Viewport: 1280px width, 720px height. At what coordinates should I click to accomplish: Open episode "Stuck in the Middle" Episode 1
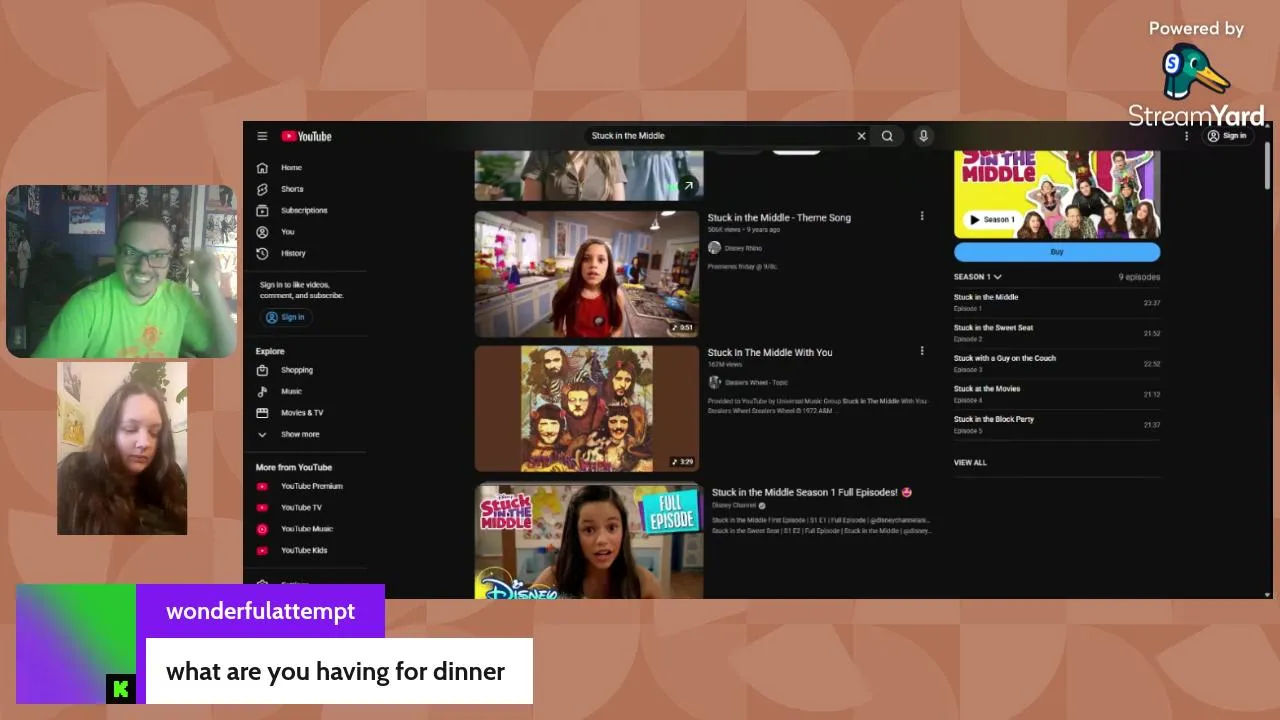[1057, 302]
